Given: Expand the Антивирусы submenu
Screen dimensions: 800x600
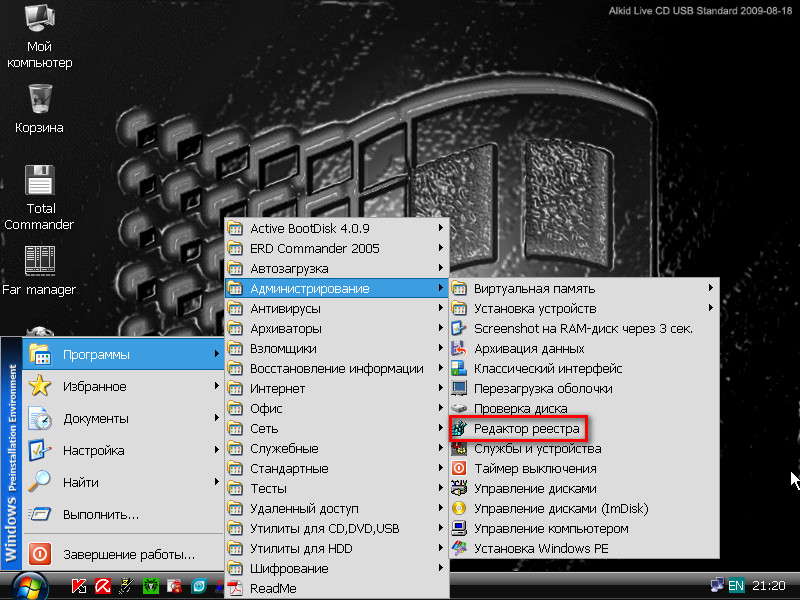Looking at the screenshot, I should click(x=337, y=308).
